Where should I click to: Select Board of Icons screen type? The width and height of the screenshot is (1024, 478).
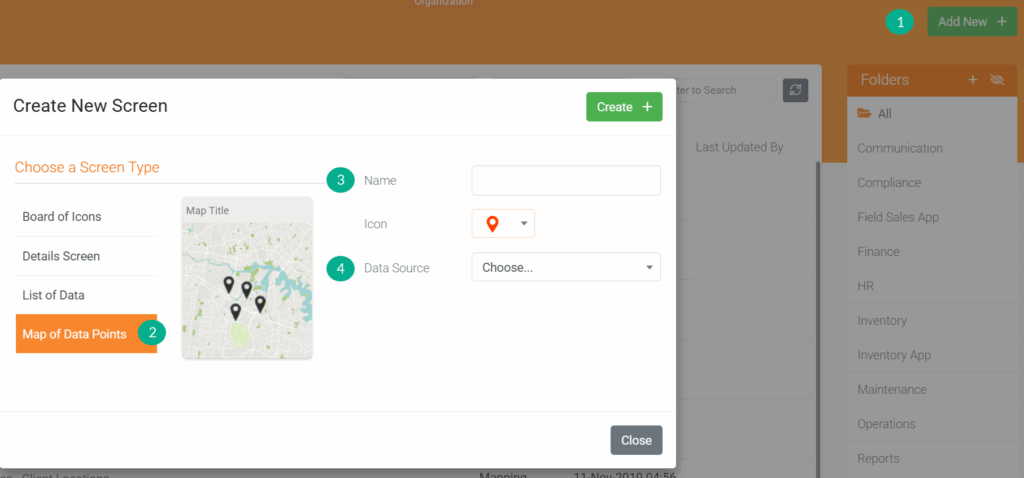[x=86, y=217]
